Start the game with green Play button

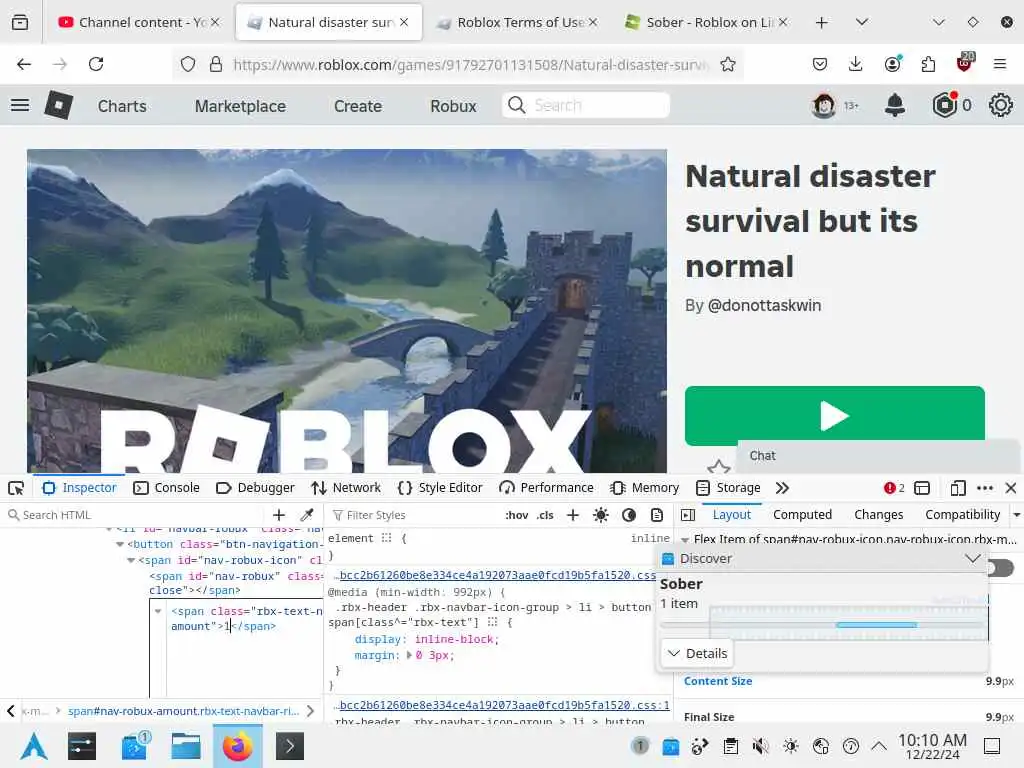[x=834, y=416]
